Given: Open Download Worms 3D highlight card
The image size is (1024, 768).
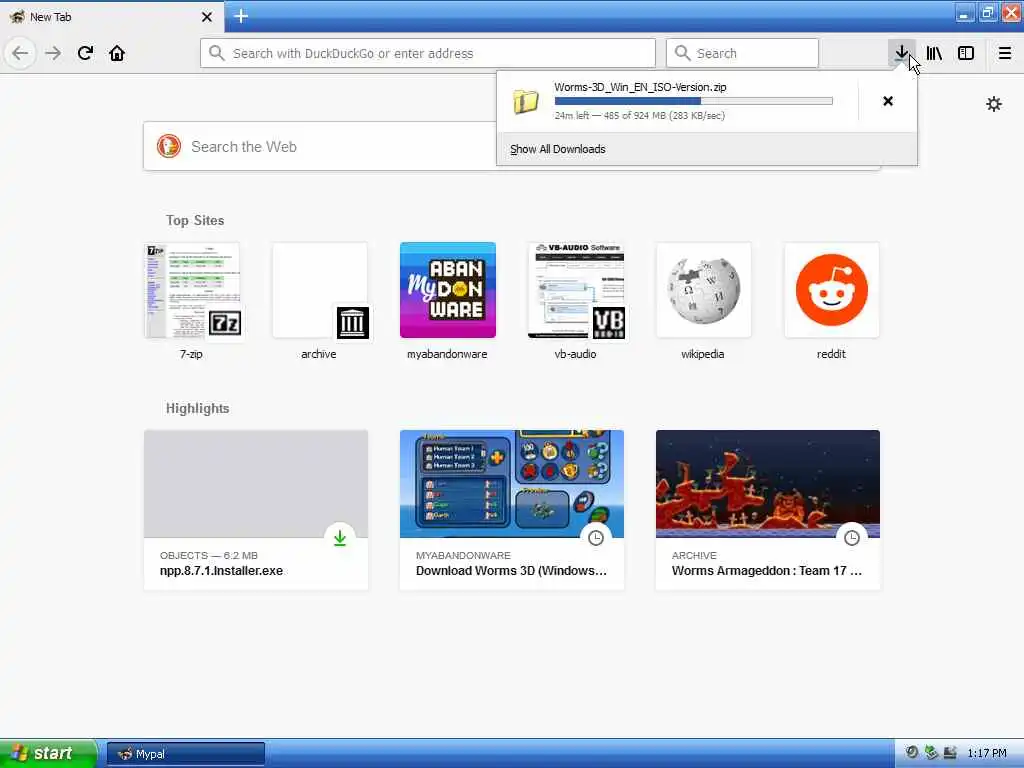Looking at the screenshot, I should pyautogui.click(x=512, y=509).
